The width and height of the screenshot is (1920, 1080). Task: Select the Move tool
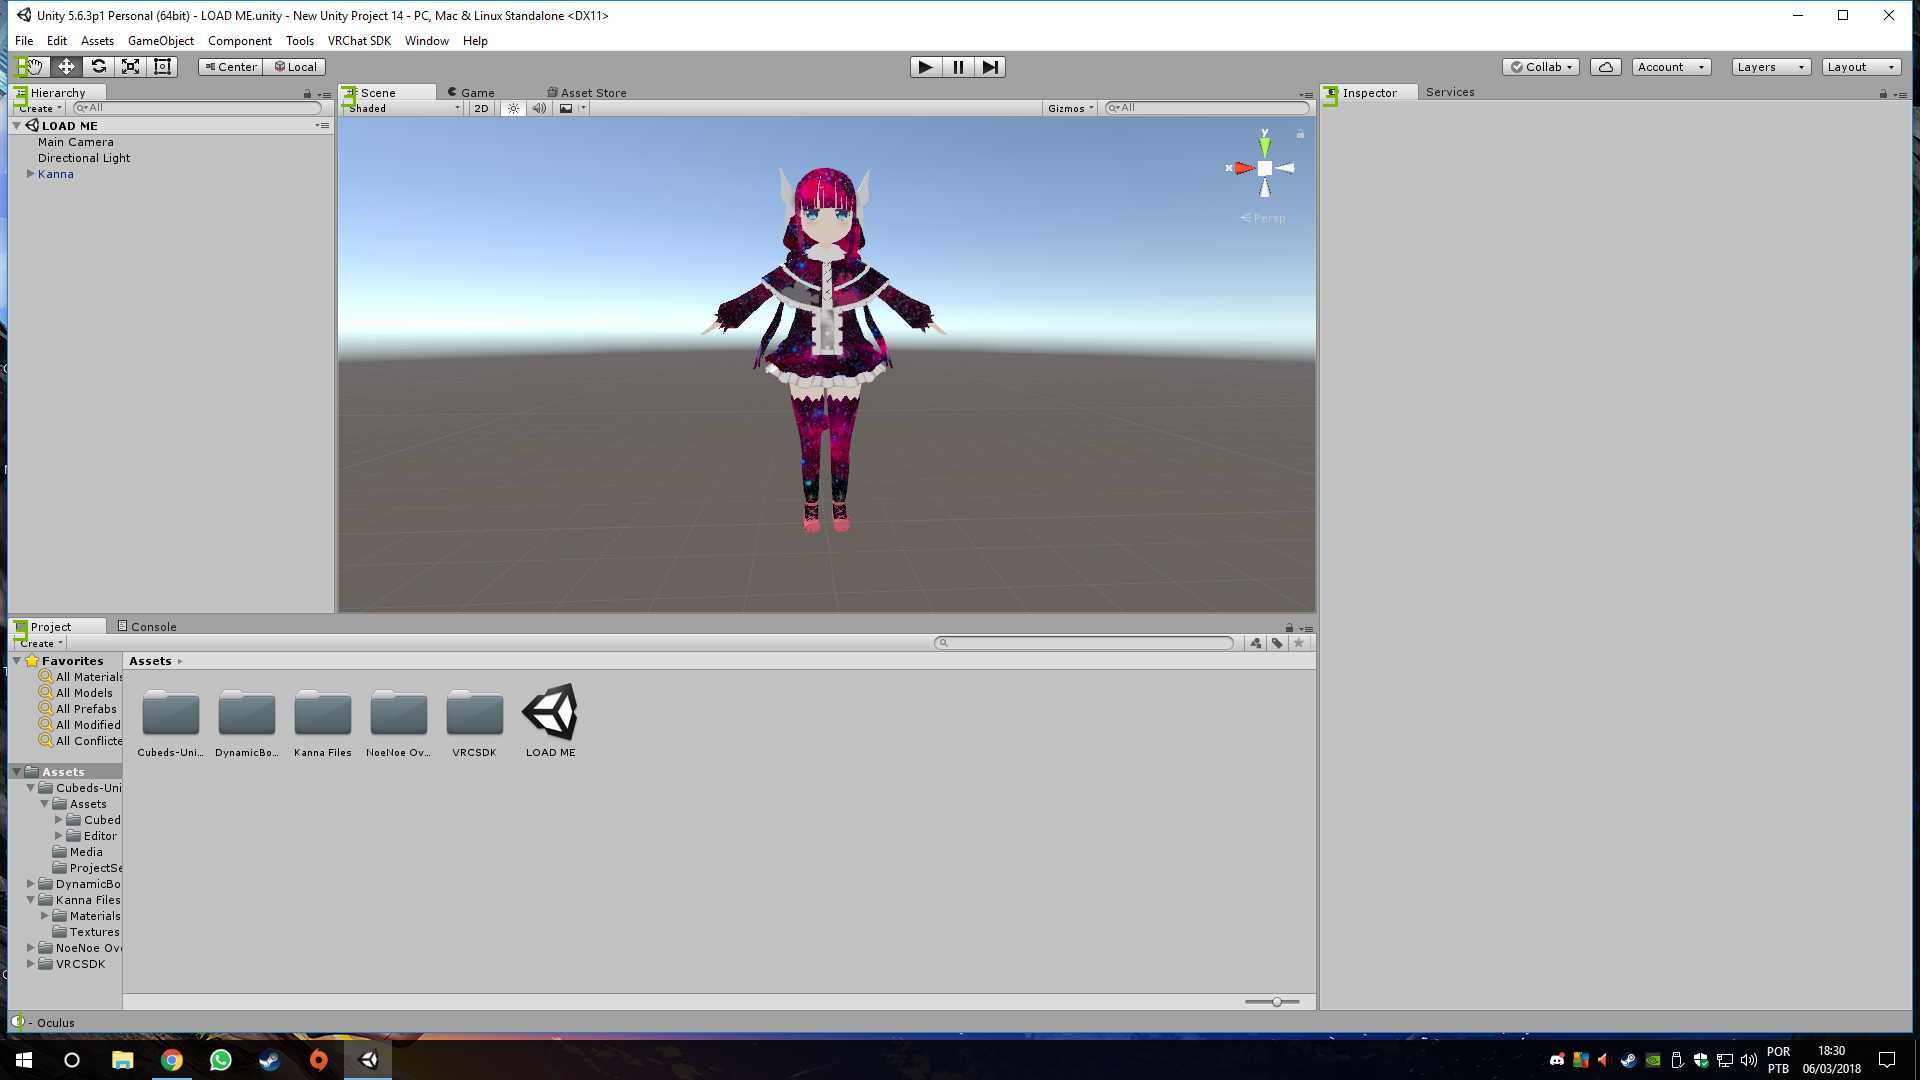click(66, 67)
